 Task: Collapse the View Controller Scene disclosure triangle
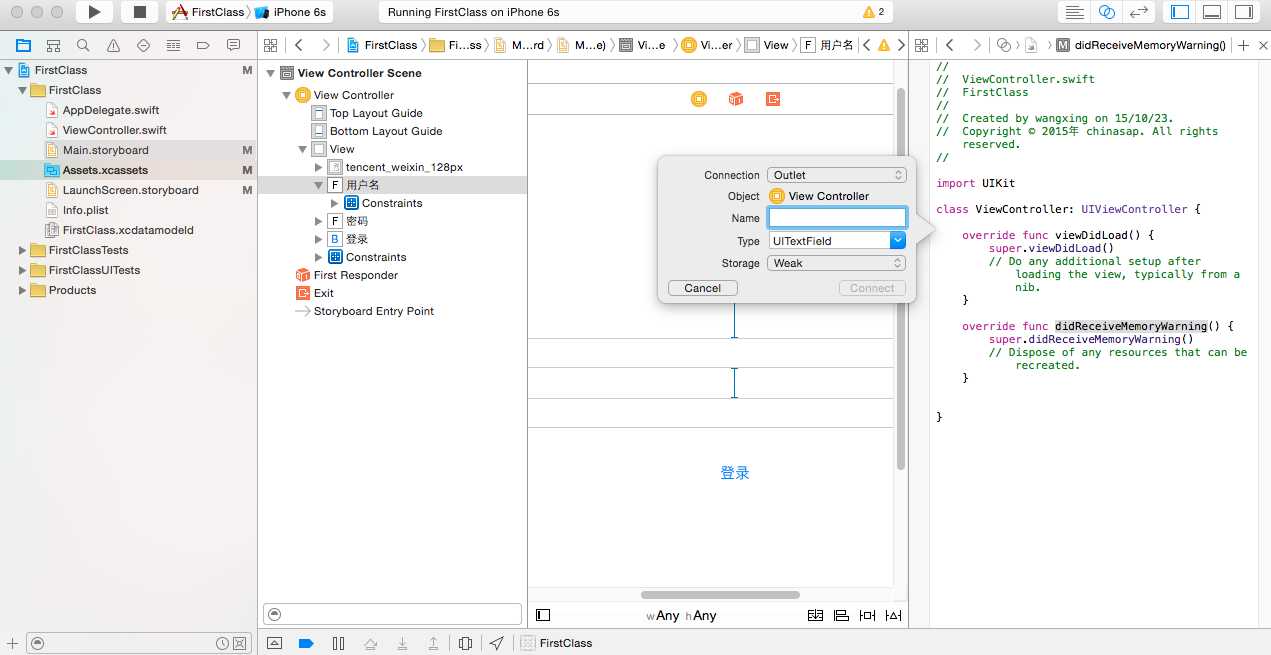coord(270,73)
